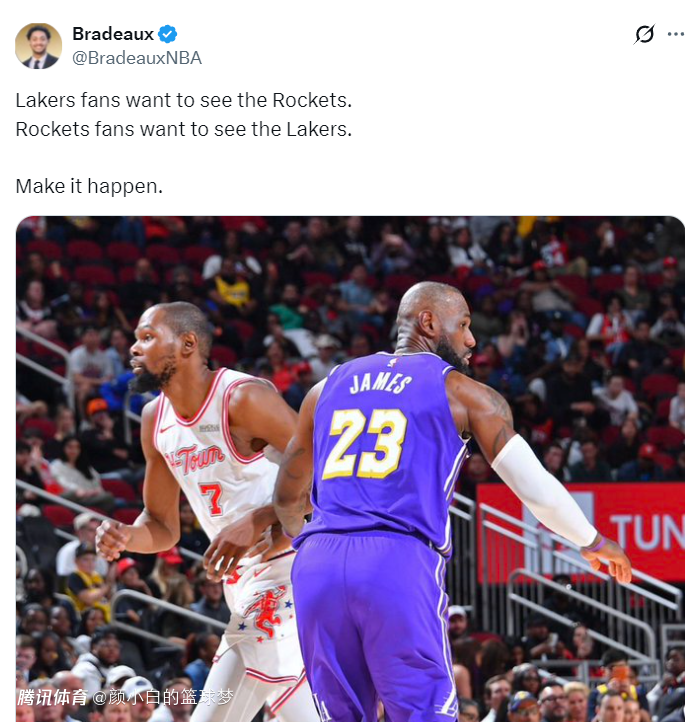Click the blue verified badge
Image resolution: width=685 pixels, height=722 pixels.
coord(168,34)
